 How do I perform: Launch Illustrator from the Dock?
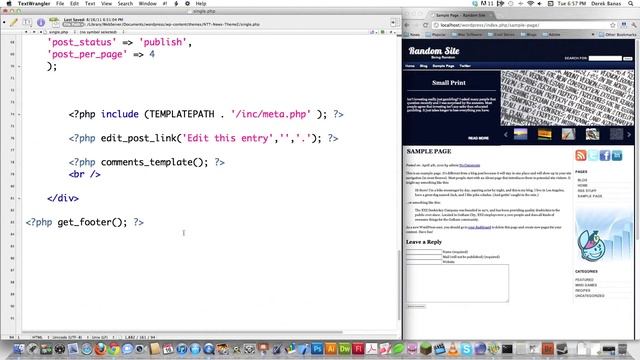[331, 349]
